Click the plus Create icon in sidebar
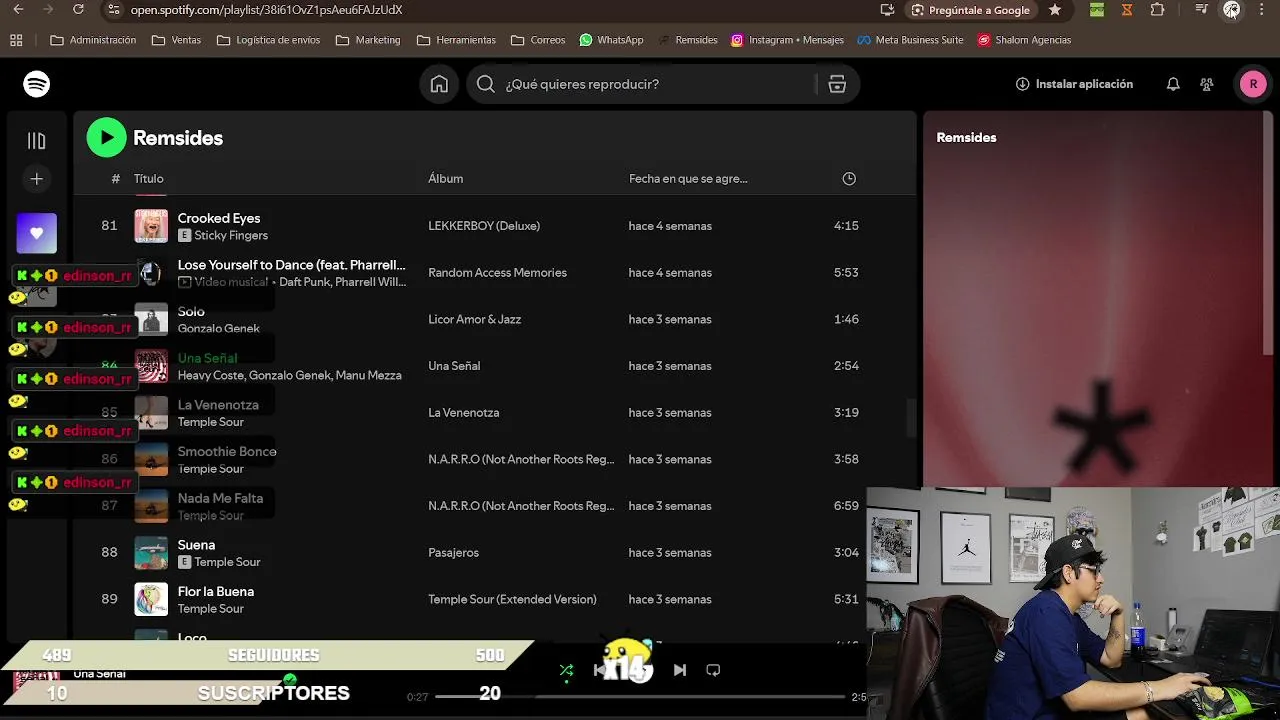The image size is (1280, 720). 36,179
